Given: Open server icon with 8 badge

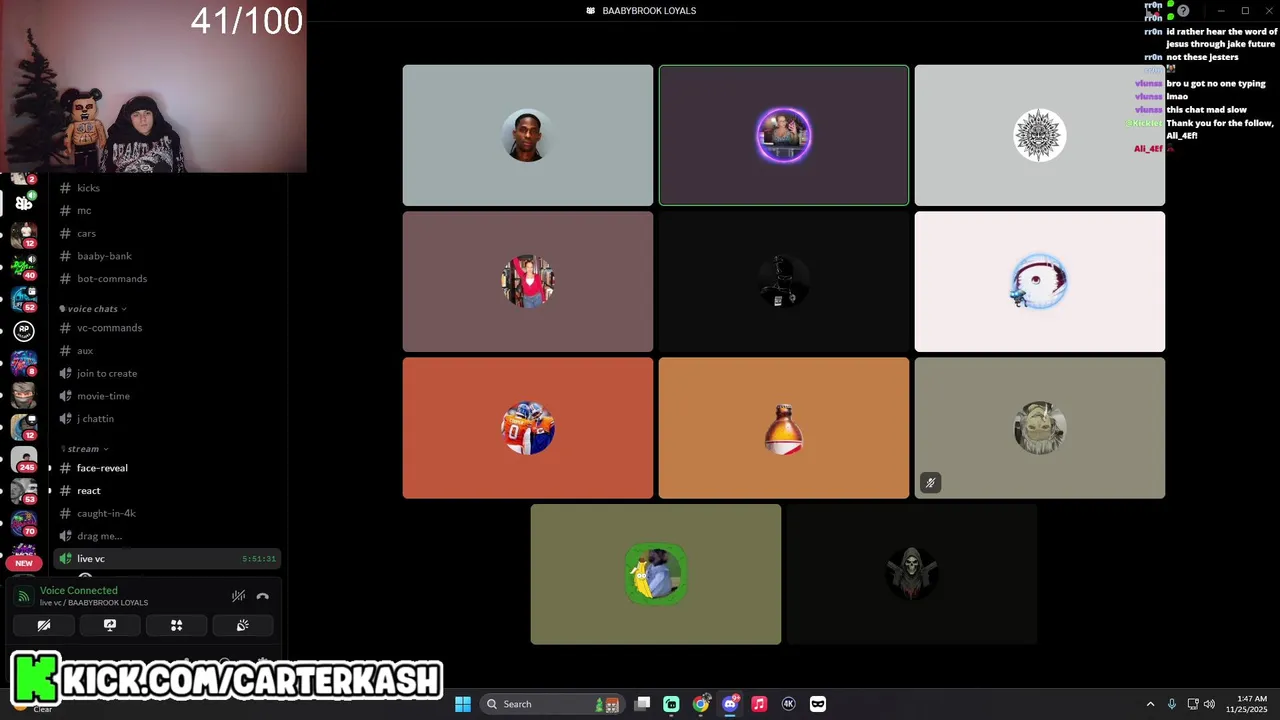Looking at the screenshot, I should click(24, 363).
